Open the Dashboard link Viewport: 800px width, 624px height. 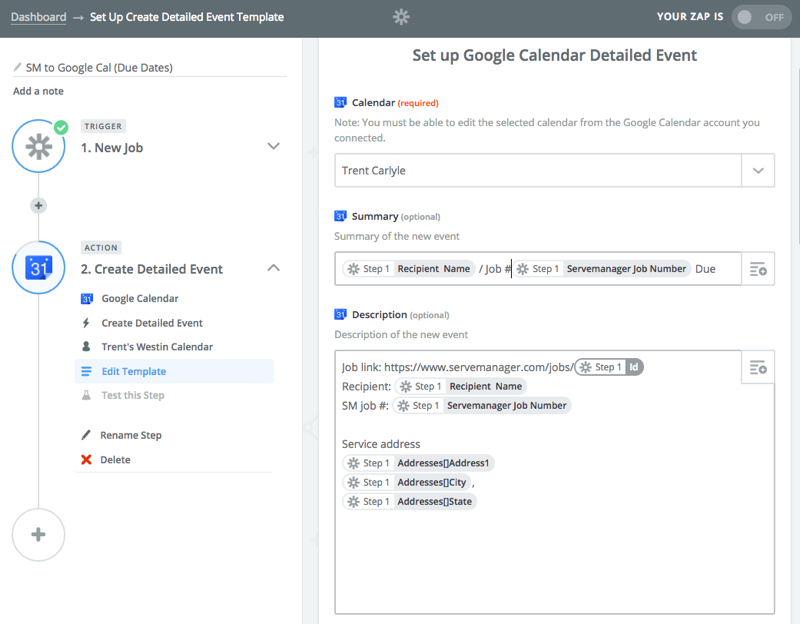(38, 17)
